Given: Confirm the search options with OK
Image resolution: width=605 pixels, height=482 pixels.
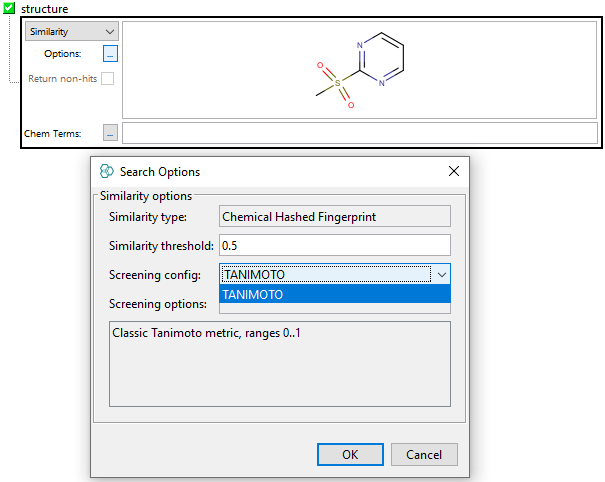Looking at the screenshot, I should point(349,454).
